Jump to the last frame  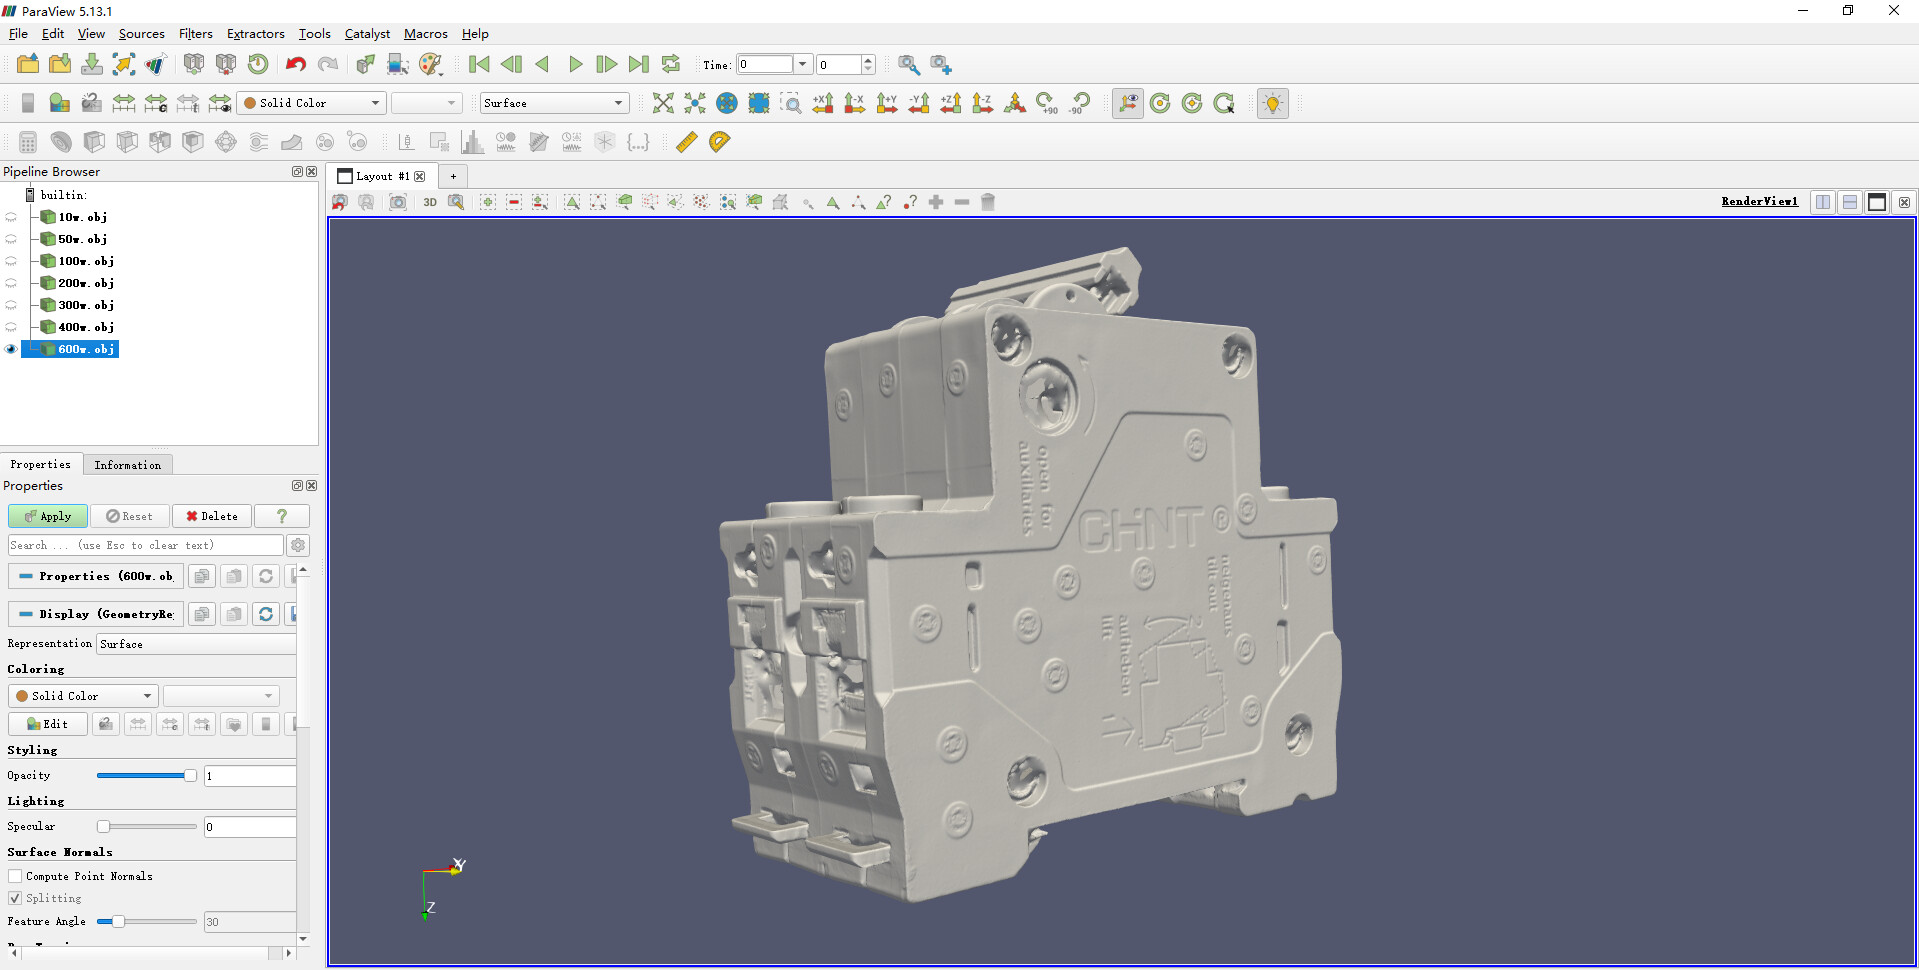pos(639,64)
